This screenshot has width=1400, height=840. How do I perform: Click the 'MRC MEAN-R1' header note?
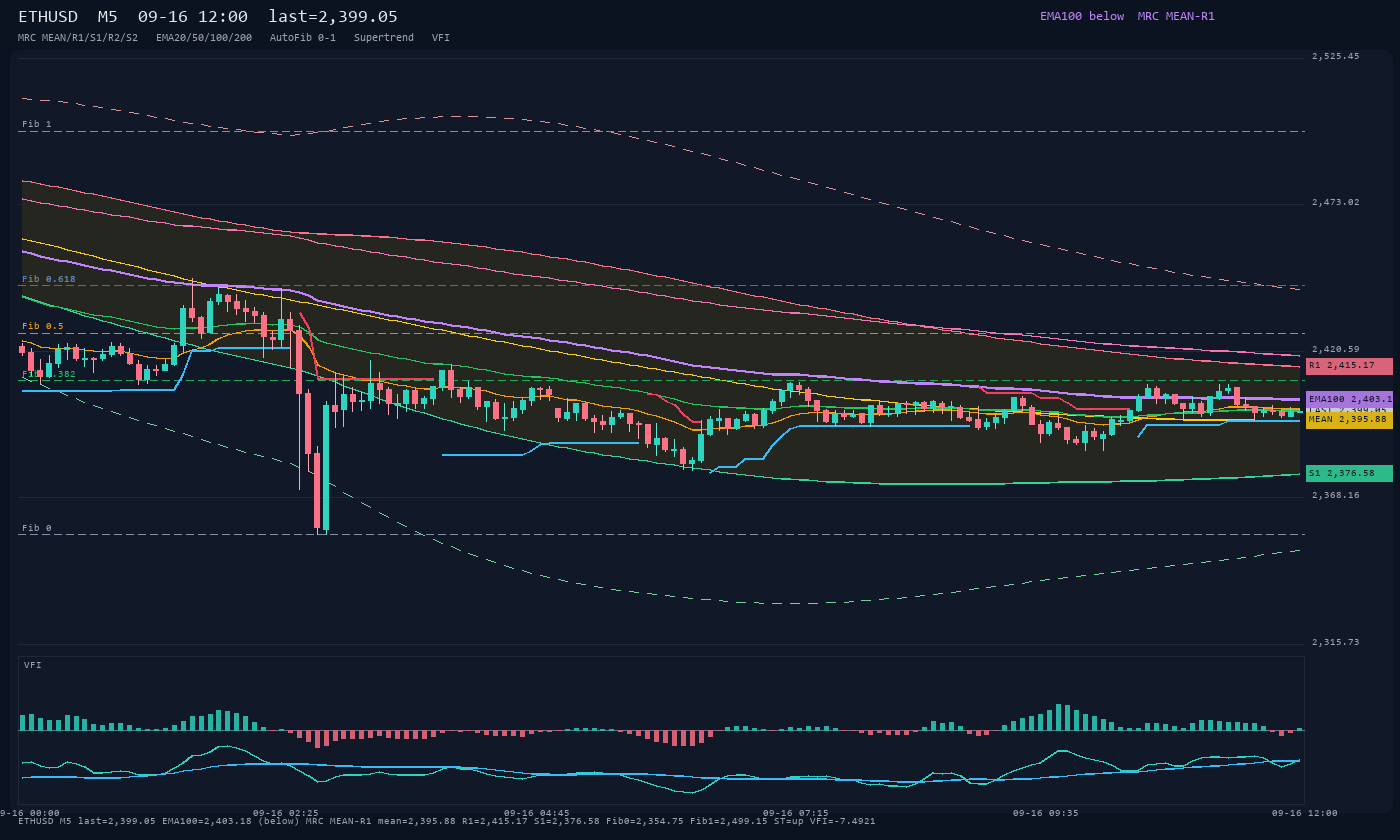(1176, 16)
